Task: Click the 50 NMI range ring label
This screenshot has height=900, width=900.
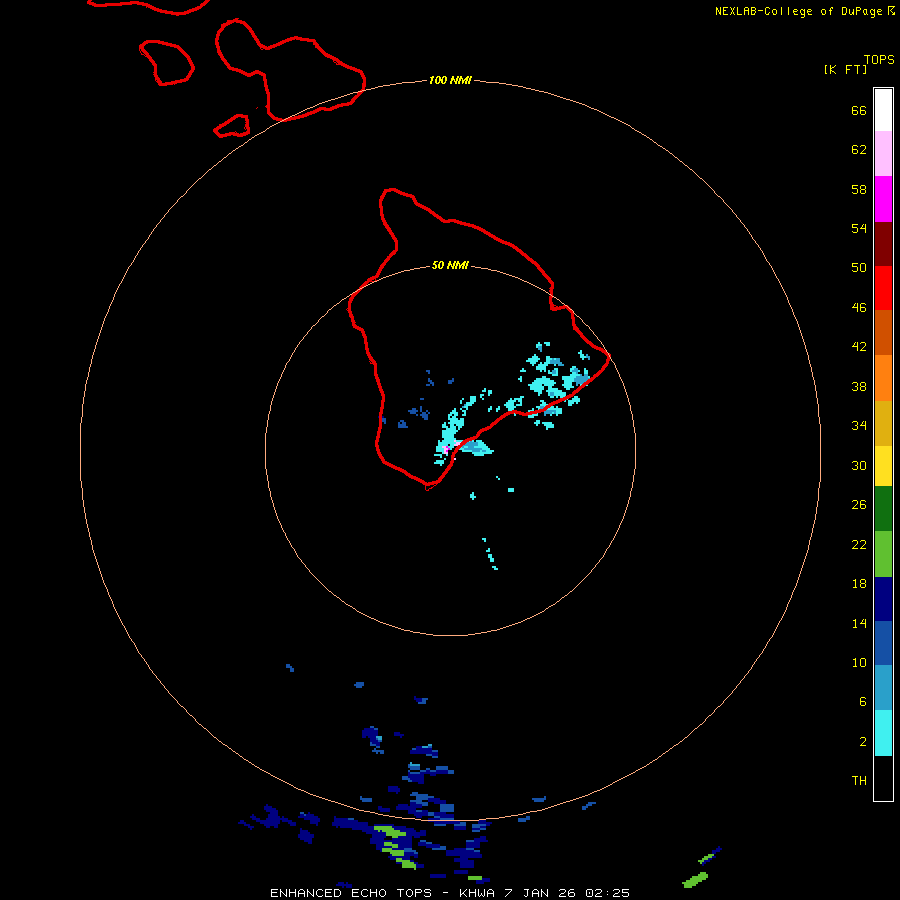Action: pyautogui.click(x=450, y=265)
